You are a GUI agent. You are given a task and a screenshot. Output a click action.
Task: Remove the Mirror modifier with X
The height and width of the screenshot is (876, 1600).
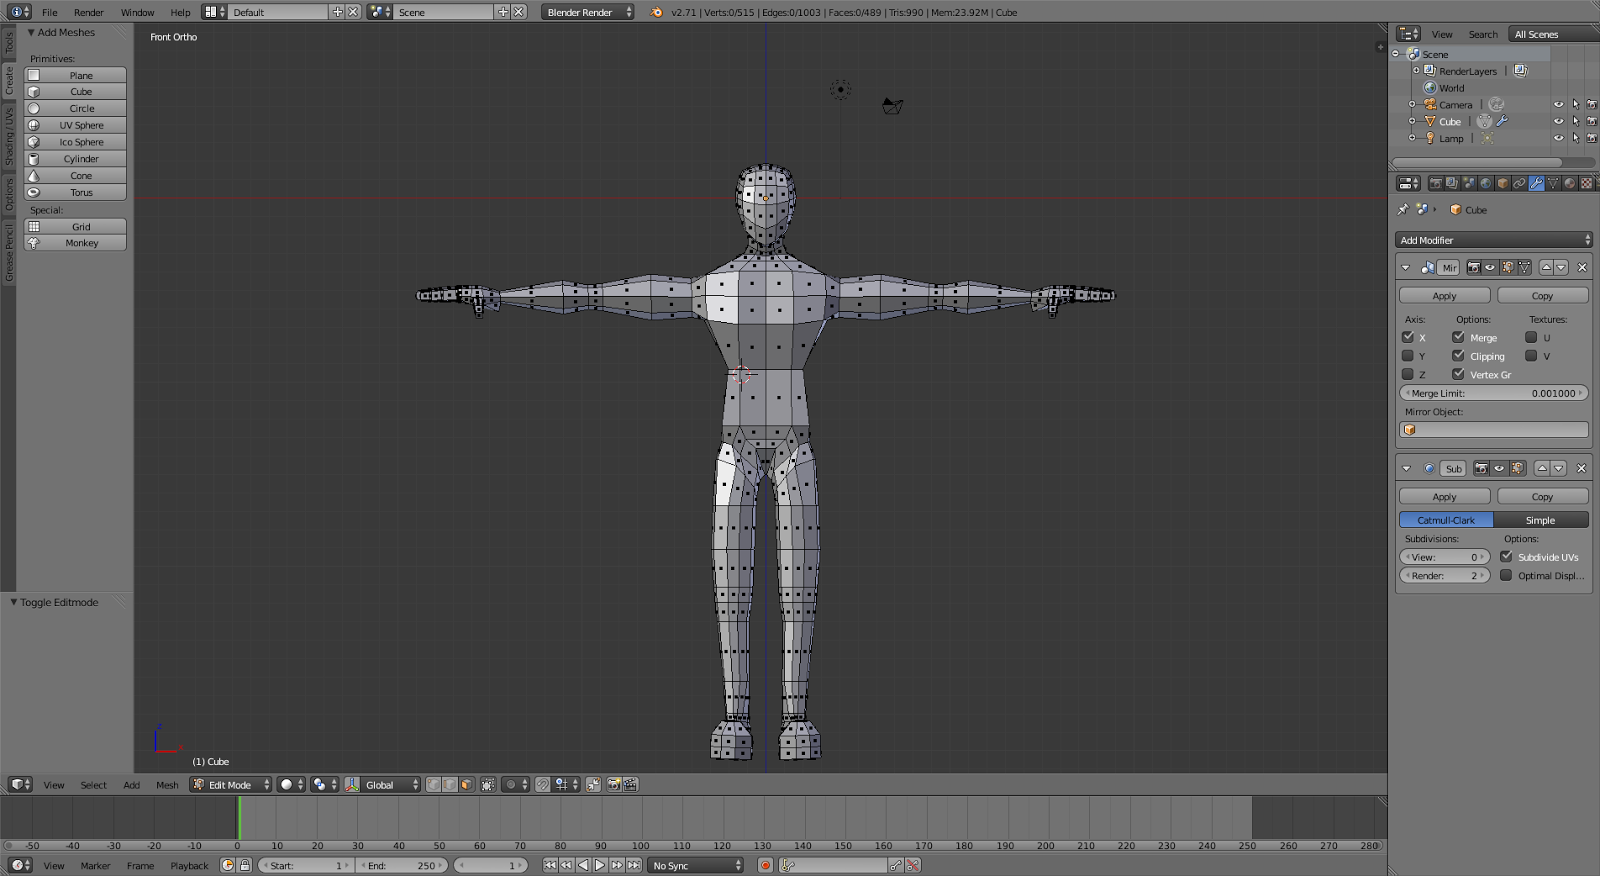pos(1582,268)
